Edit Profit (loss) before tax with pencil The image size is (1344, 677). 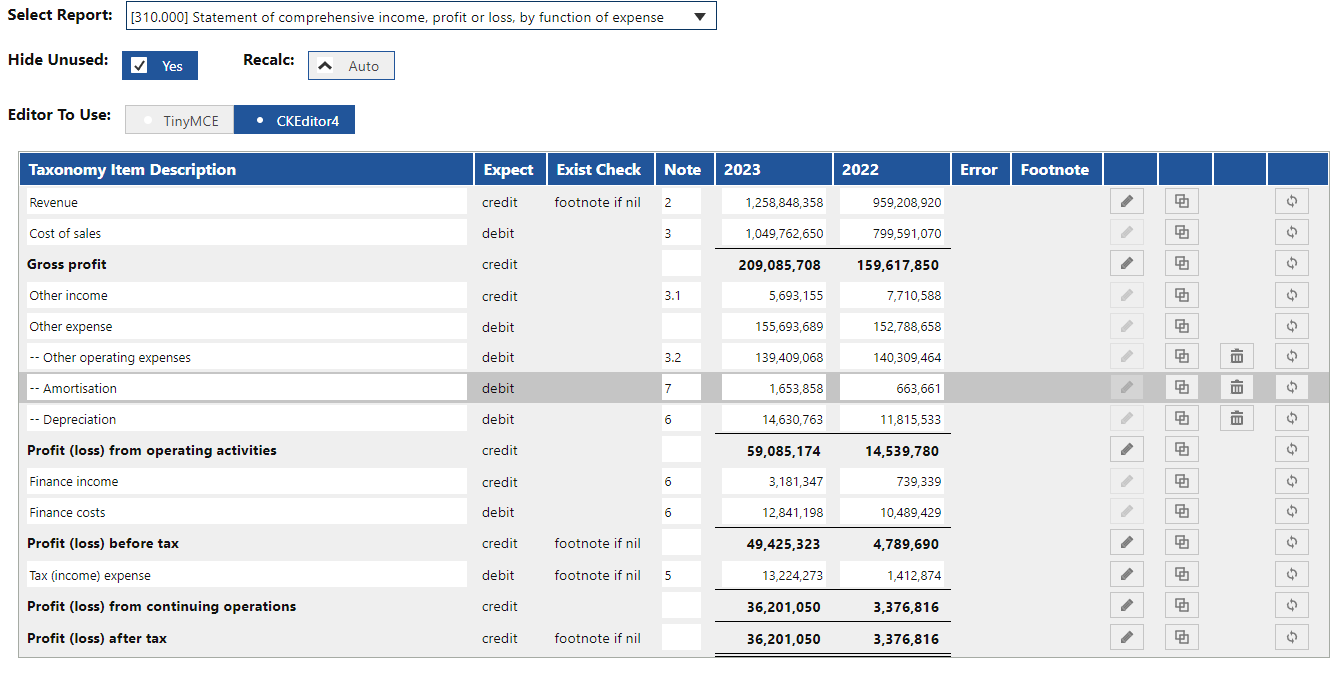click(1126, 543)
